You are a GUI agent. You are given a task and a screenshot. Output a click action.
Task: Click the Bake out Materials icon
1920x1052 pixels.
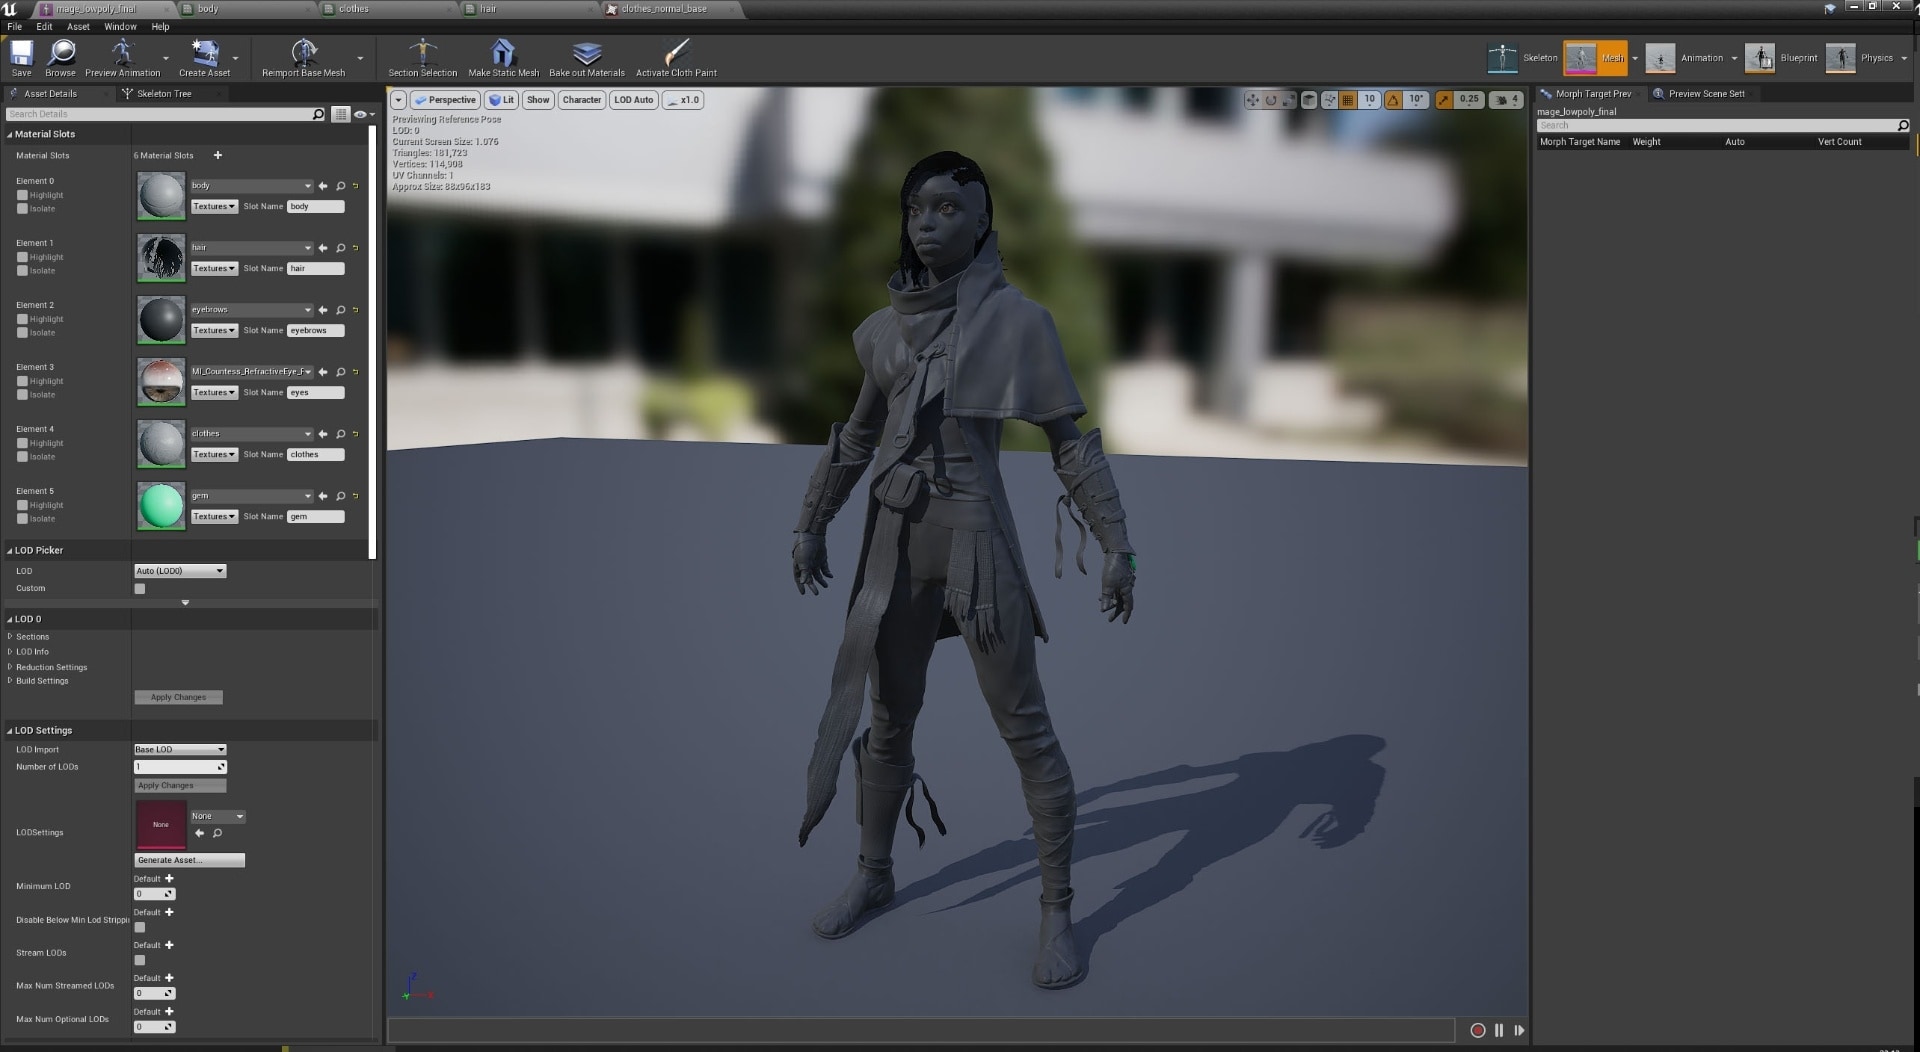click(x=586, y=53)
